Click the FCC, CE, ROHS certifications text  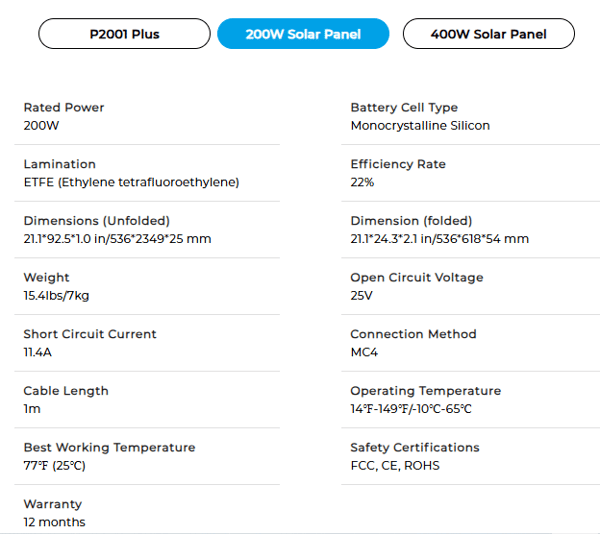pos(395,466)
